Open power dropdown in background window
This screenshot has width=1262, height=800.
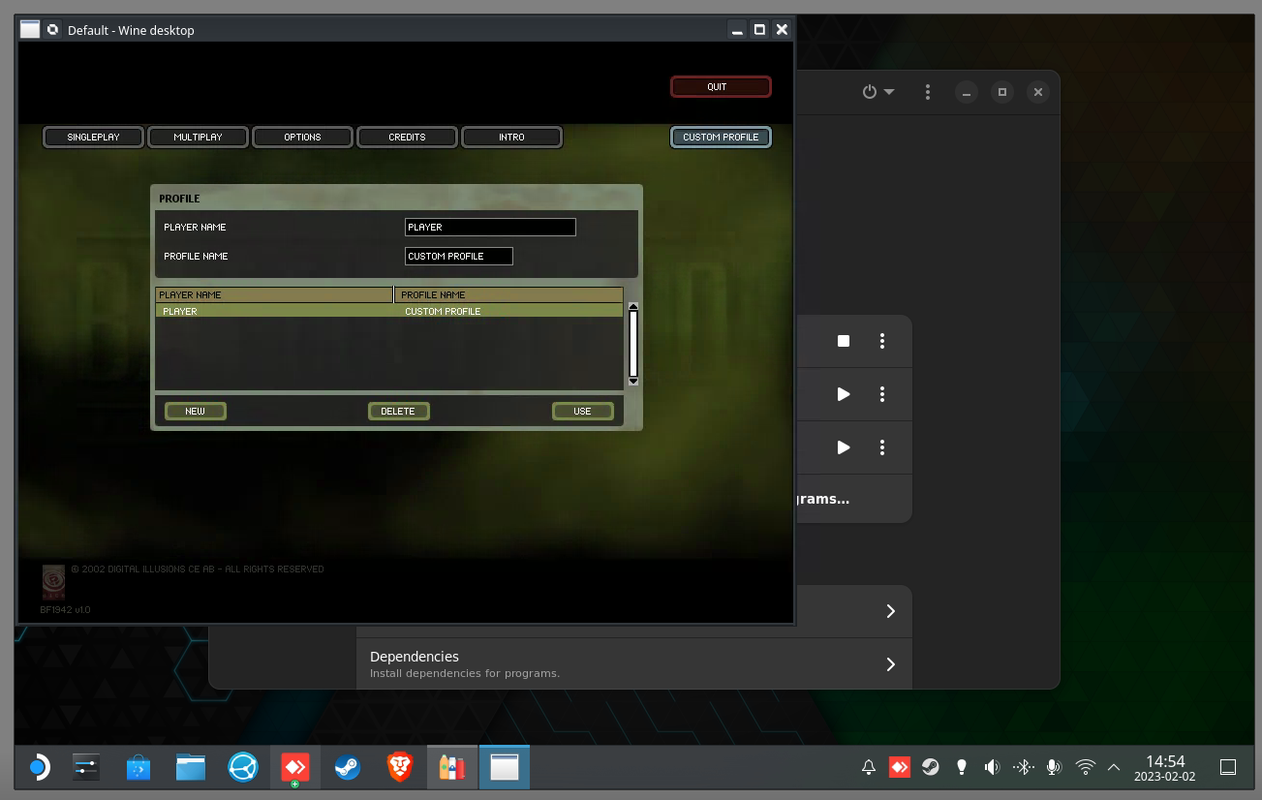(878, 92)
